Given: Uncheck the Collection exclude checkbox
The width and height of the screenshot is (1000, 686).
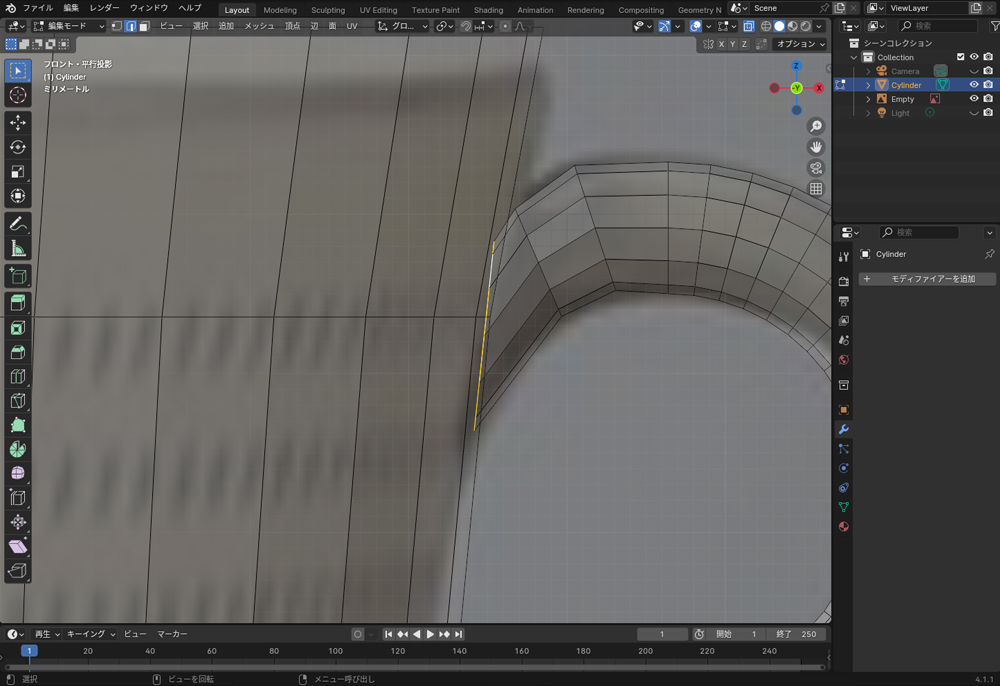Looking at the screenshot, I should (x=961, y=57).
